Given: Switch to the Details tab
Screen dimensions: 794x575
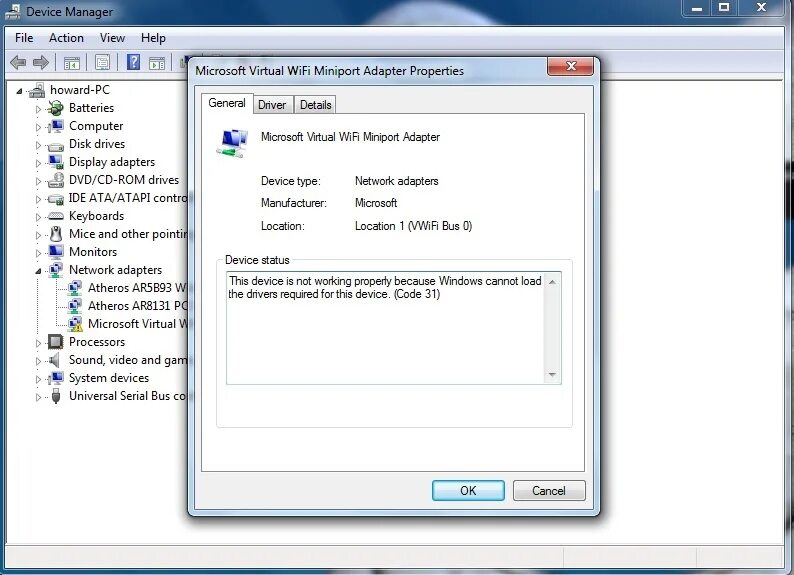Looking at the screenshot, I should pyautogui.click(x=316, y=105).
